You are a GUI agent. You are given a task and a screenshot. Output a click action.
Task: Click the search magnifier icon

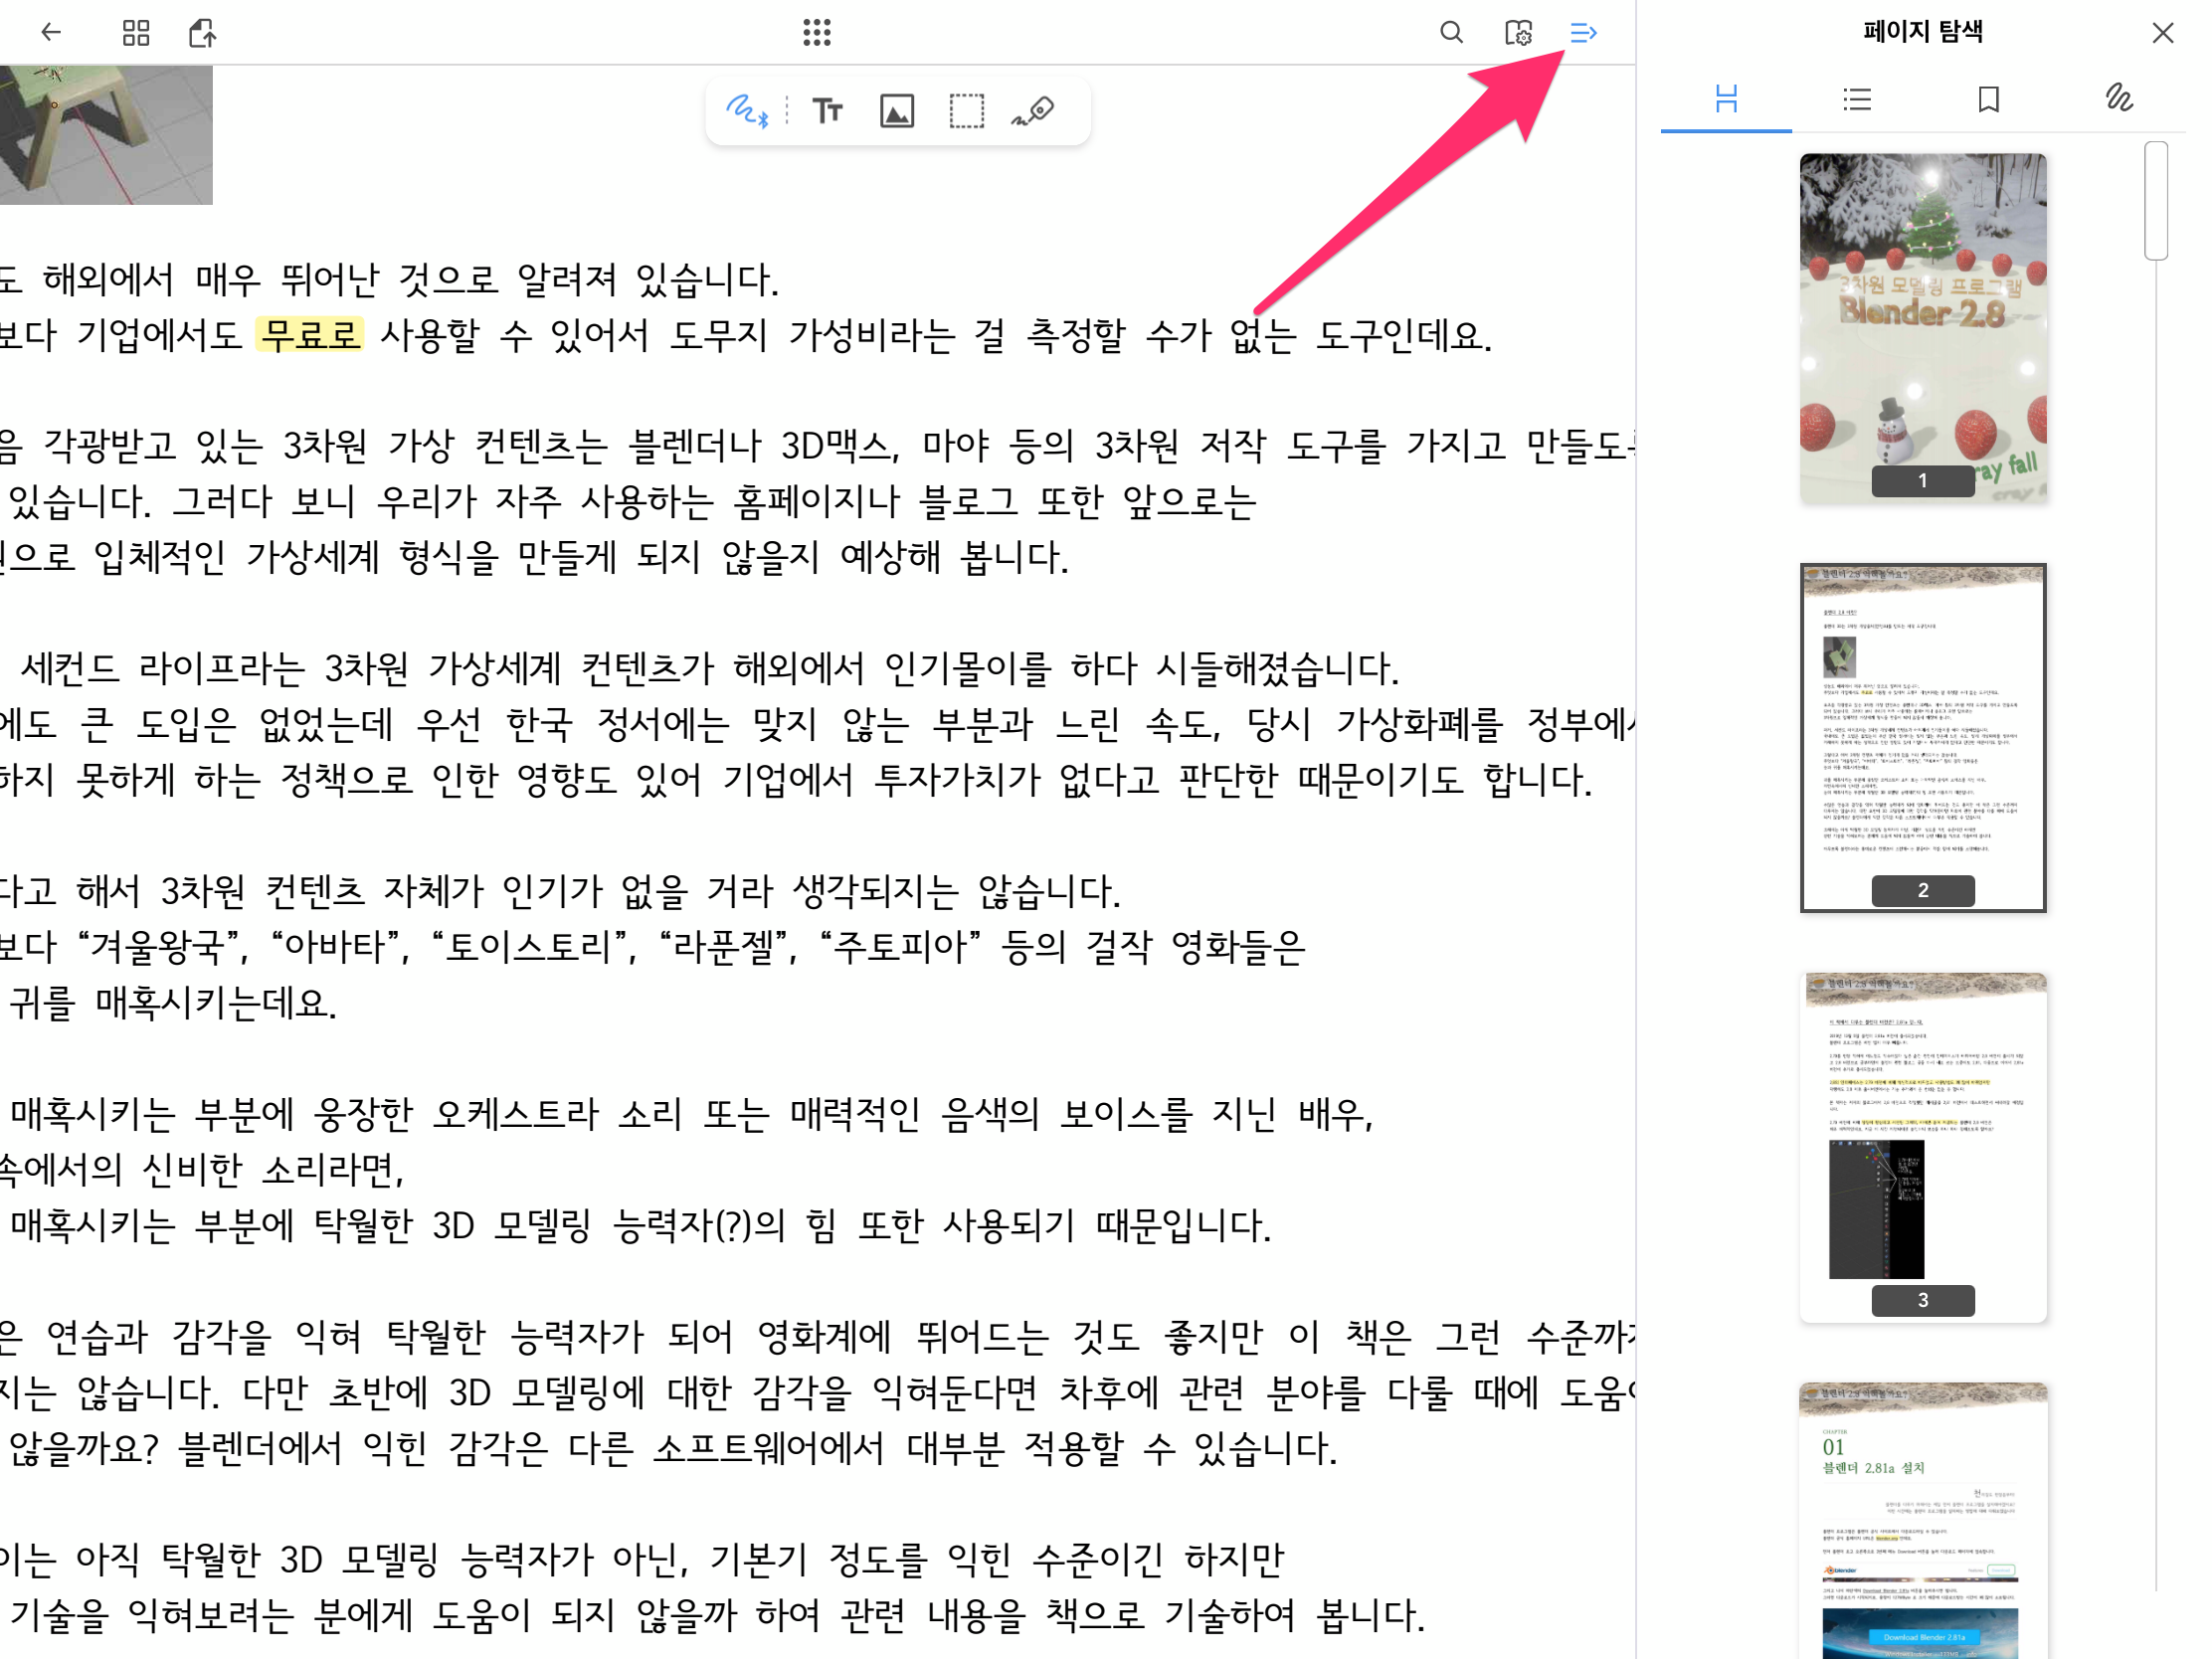point(1450,33)
